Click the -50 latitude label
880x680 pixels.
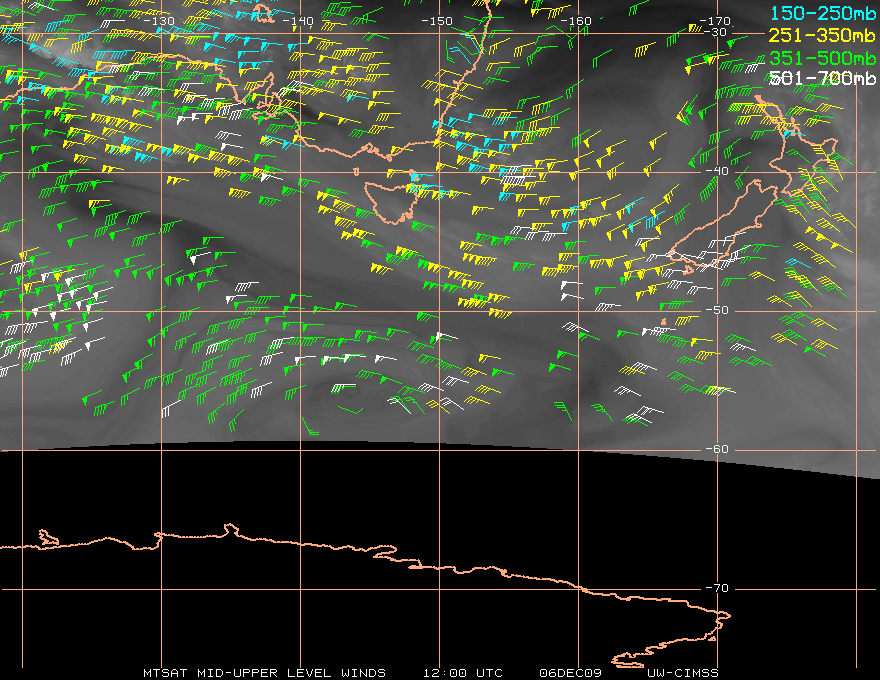point(716,310)
